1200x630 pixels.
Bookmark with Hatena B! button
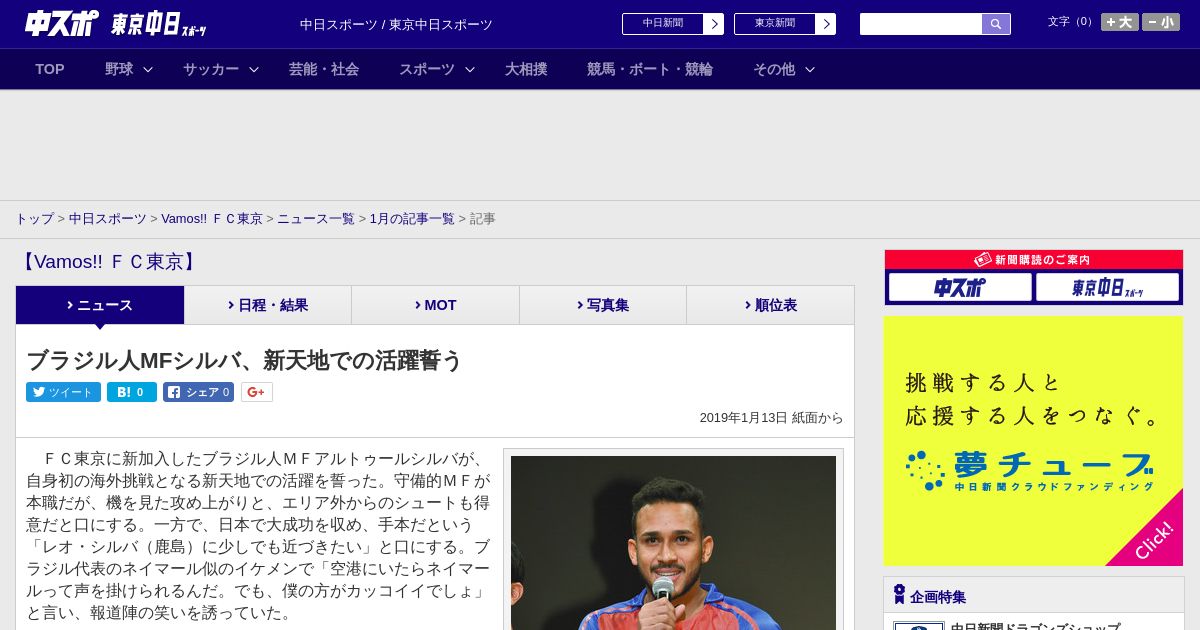click(x=132, y=392)
